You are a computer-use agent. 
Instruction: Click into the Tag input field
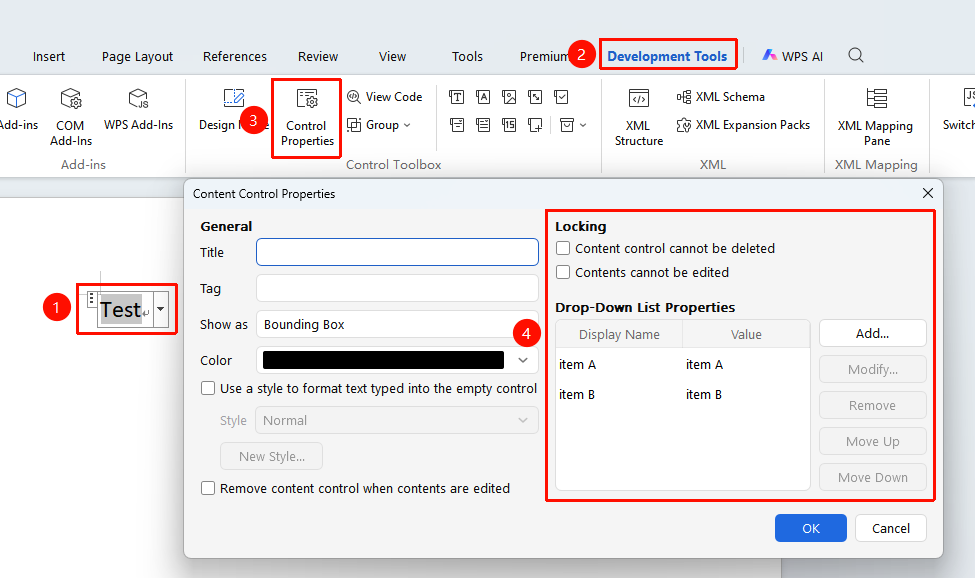pyautogui.click(x=397, y=288)
